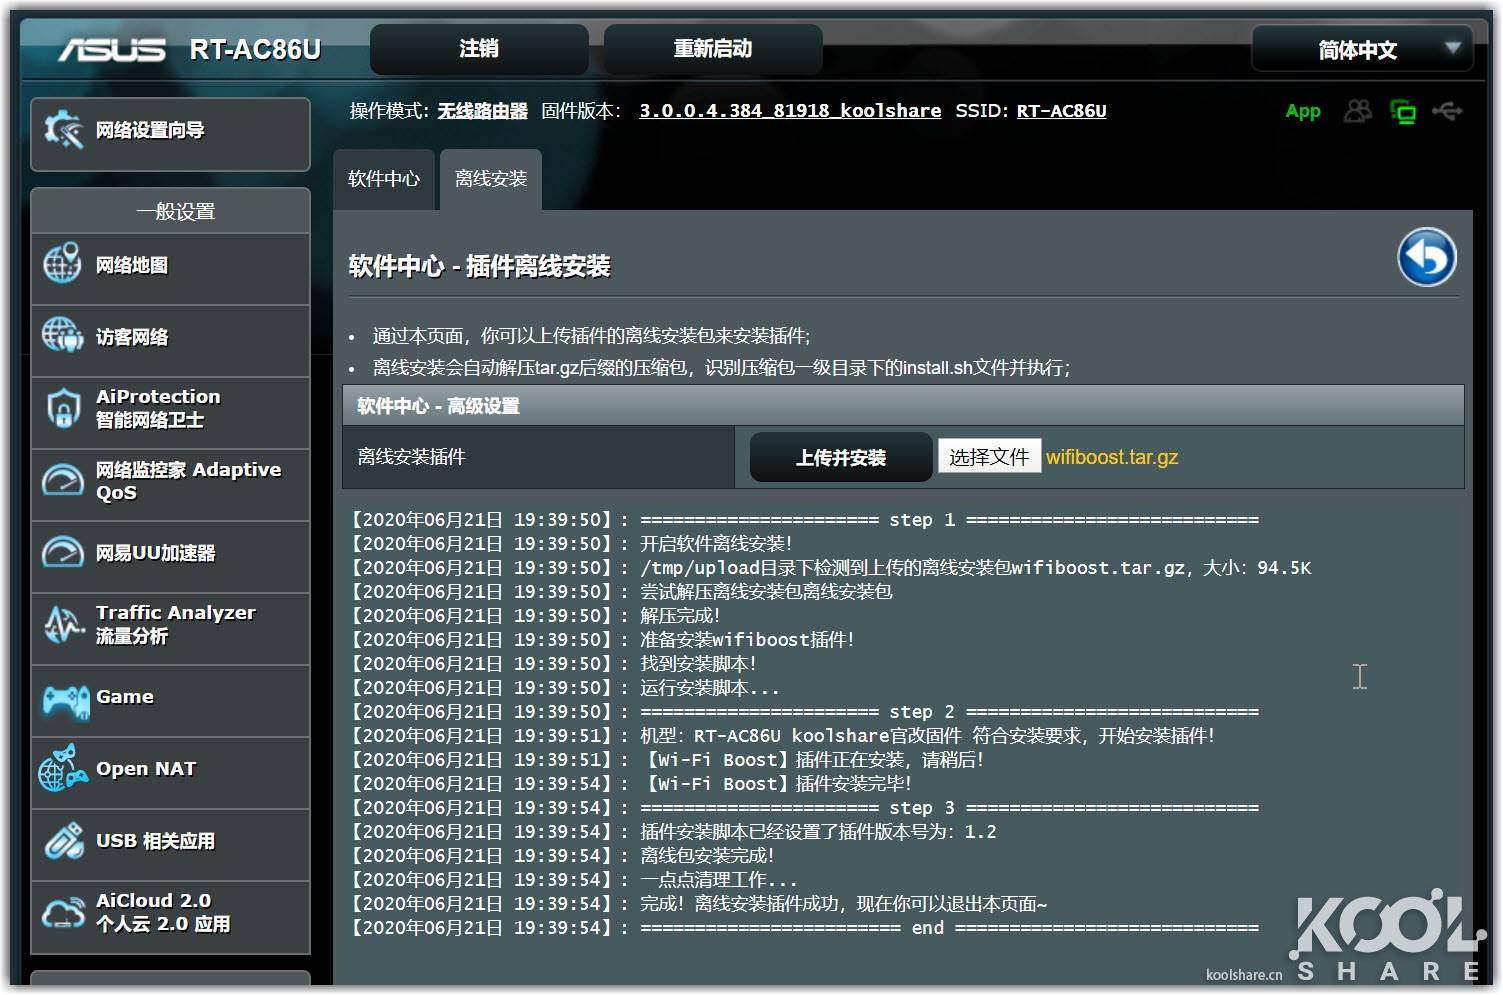Click the 网易UU加速器 gauge icon

coord(63,553)
